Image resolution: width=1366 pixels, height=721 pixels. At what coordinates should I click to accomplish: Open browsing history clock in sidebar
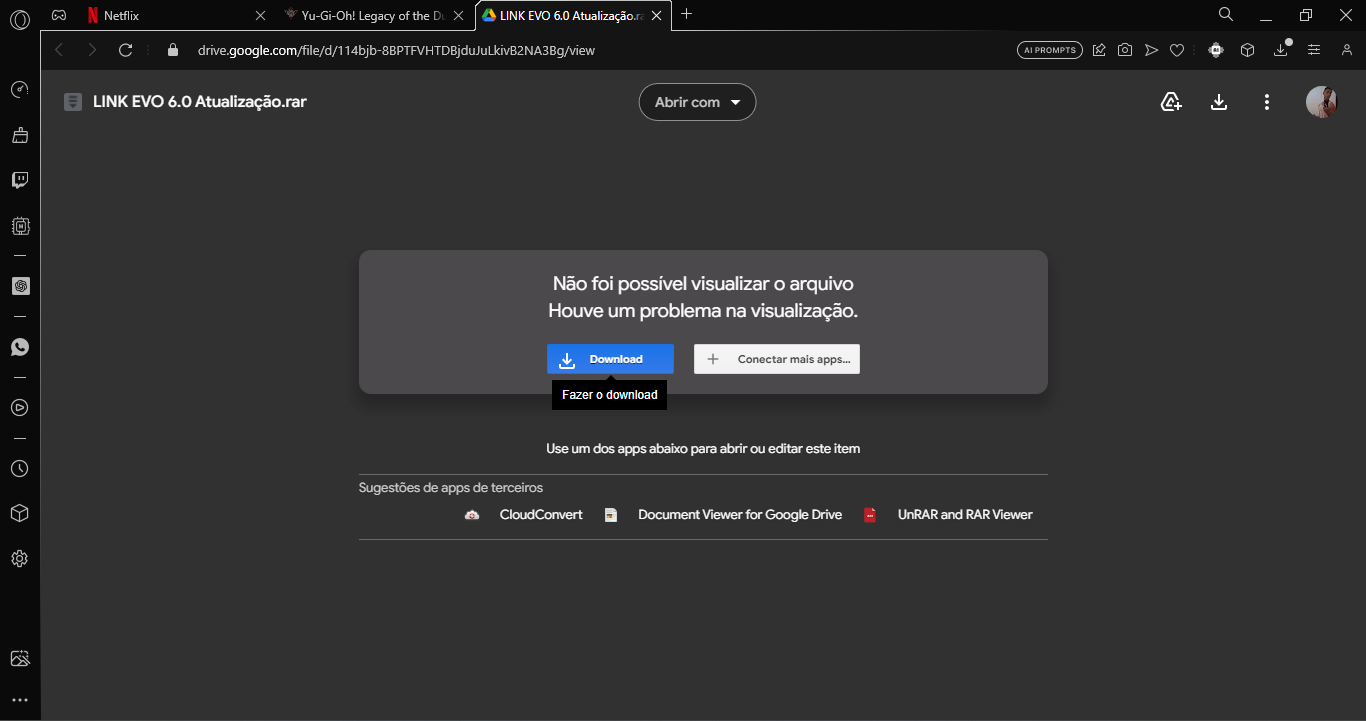click(x=20, y=468)
